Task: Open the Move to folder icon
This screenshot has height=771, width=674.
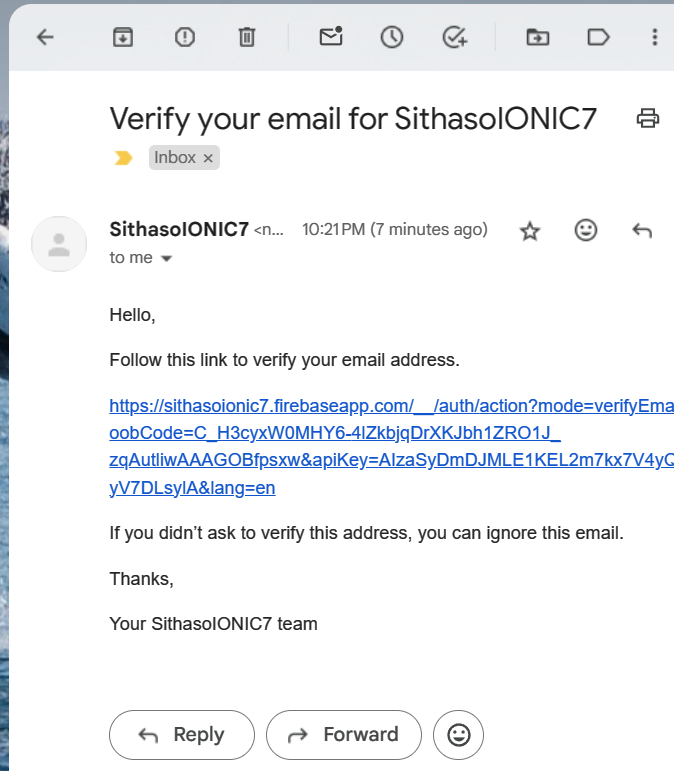Action: 538,37
